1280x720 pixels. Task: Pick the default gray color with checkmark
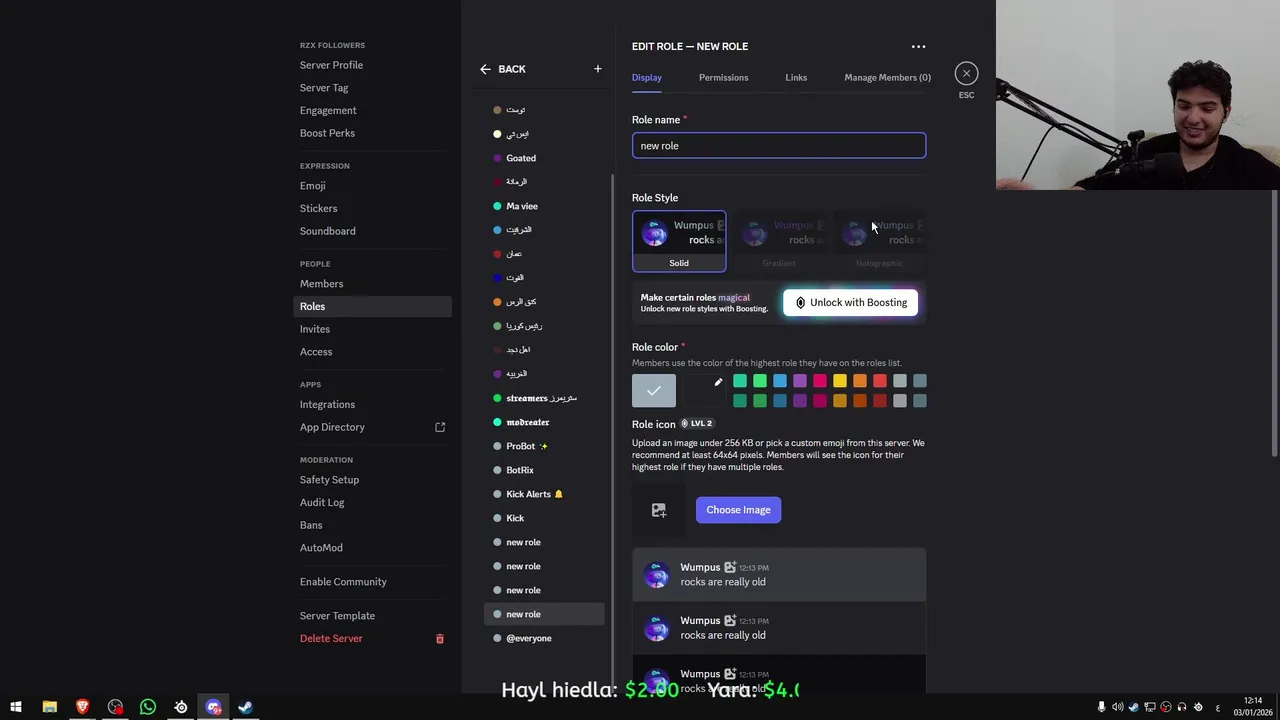(x=654, y=390)
